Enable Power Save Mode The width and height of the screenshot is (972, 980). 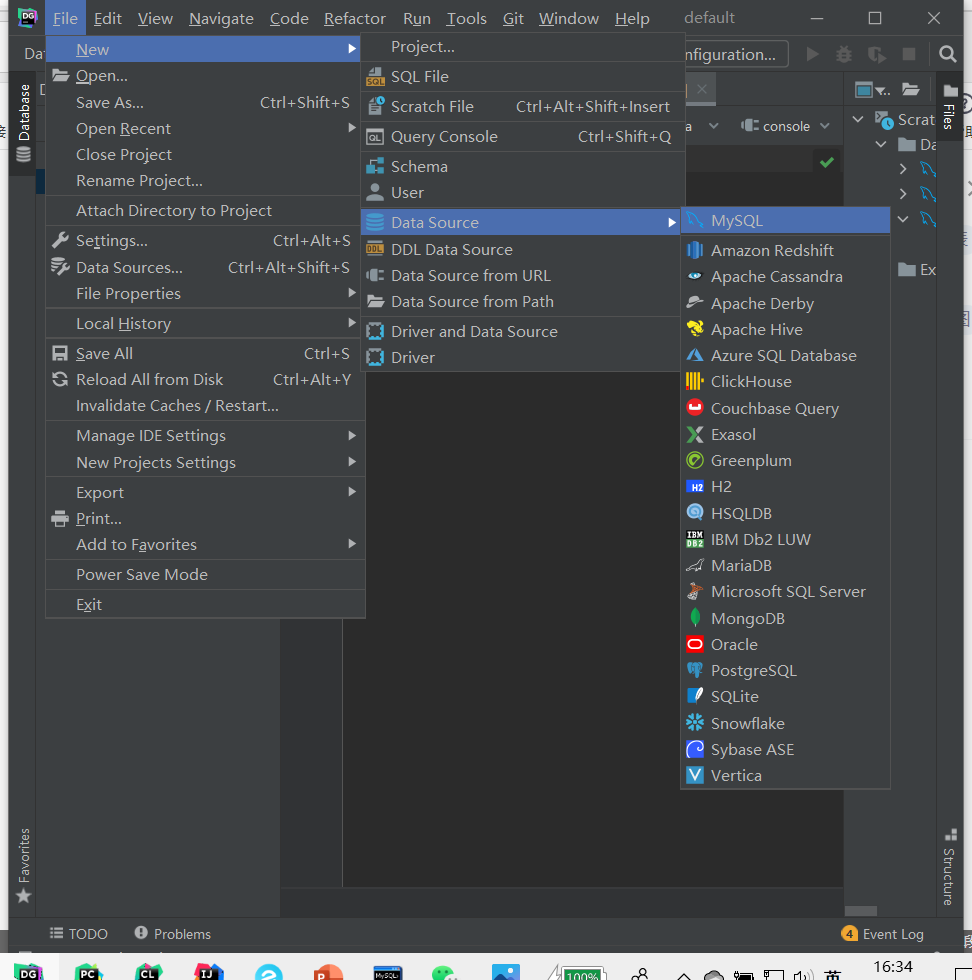[140, 574]
